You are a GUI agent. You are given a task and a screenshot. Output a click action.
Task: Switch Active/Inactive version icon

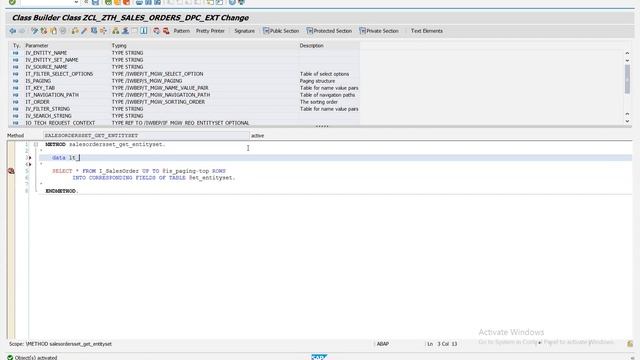(x=44, y=31)
